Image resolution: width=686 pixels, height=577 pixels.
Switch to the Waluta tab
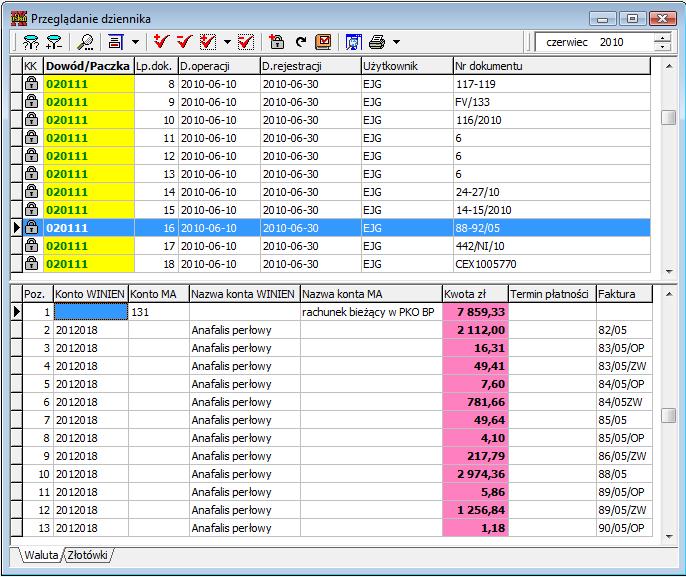[x=40, y=555]
